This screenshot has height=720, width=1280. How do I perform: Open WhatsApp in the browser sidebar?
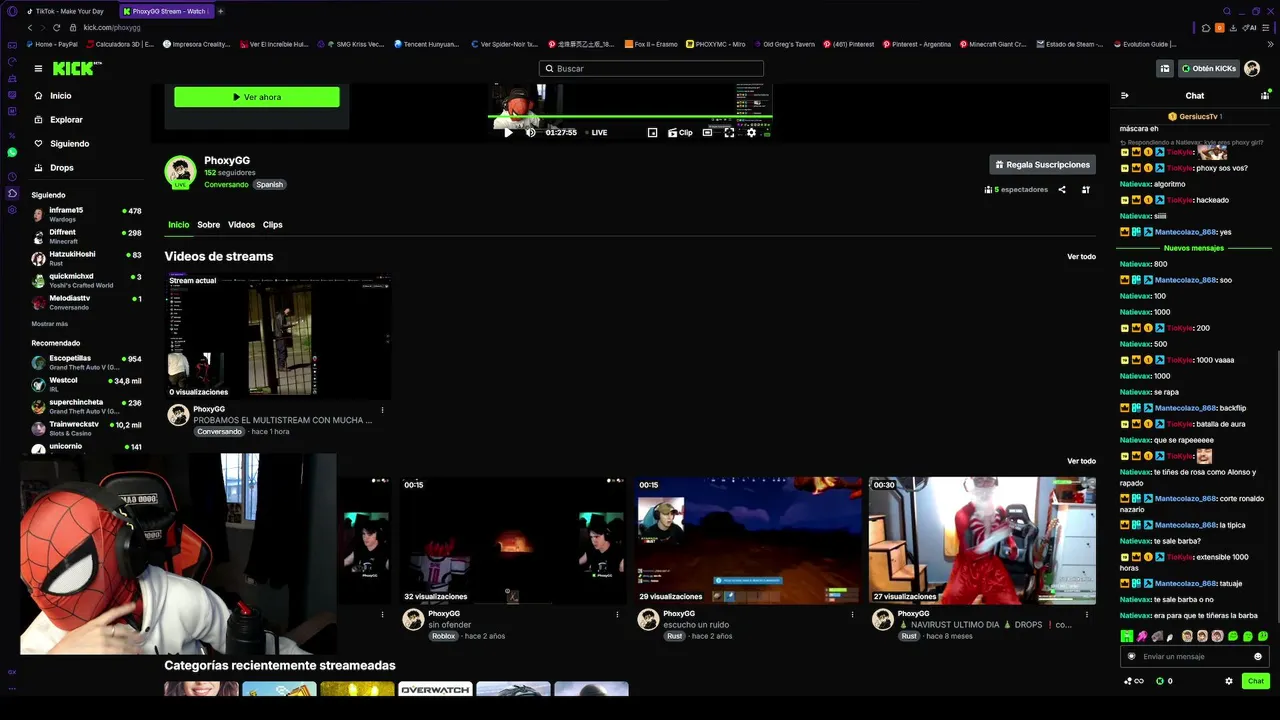pos(12,152)
